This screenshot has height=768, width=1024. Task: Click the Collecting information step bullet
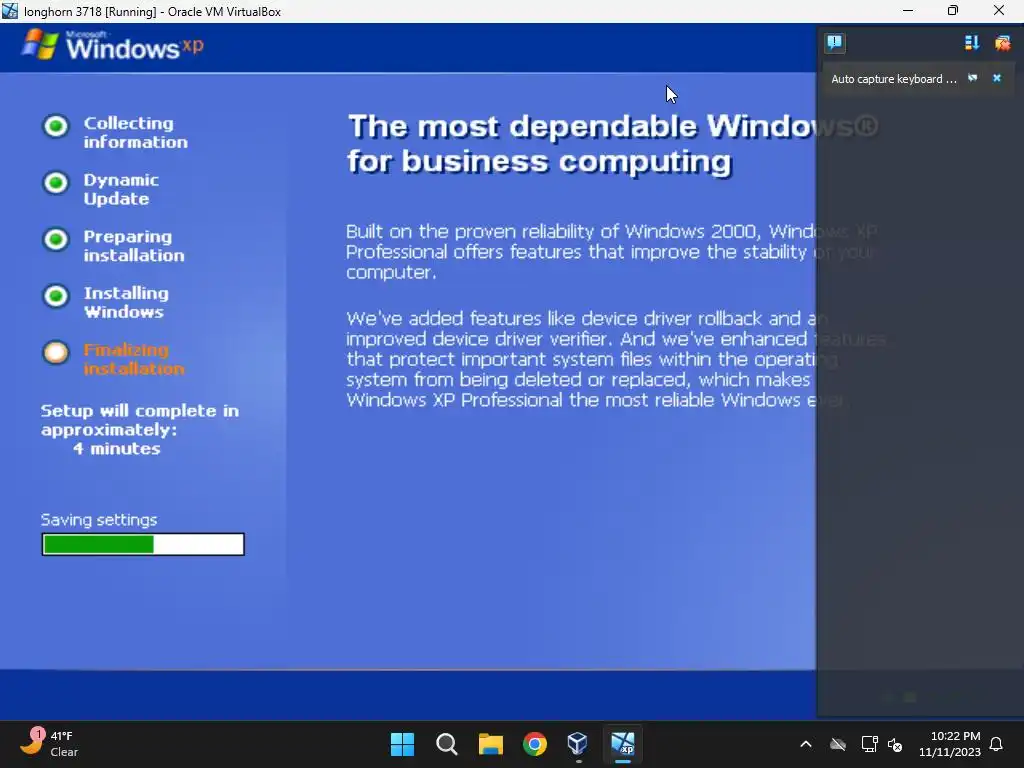56,126
